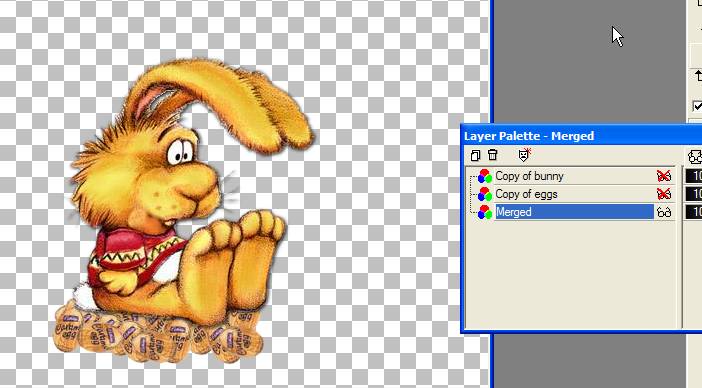Click the Delete Layer trash icon
The height and width of the screenshot is (388, 702).
coord(492,155)
